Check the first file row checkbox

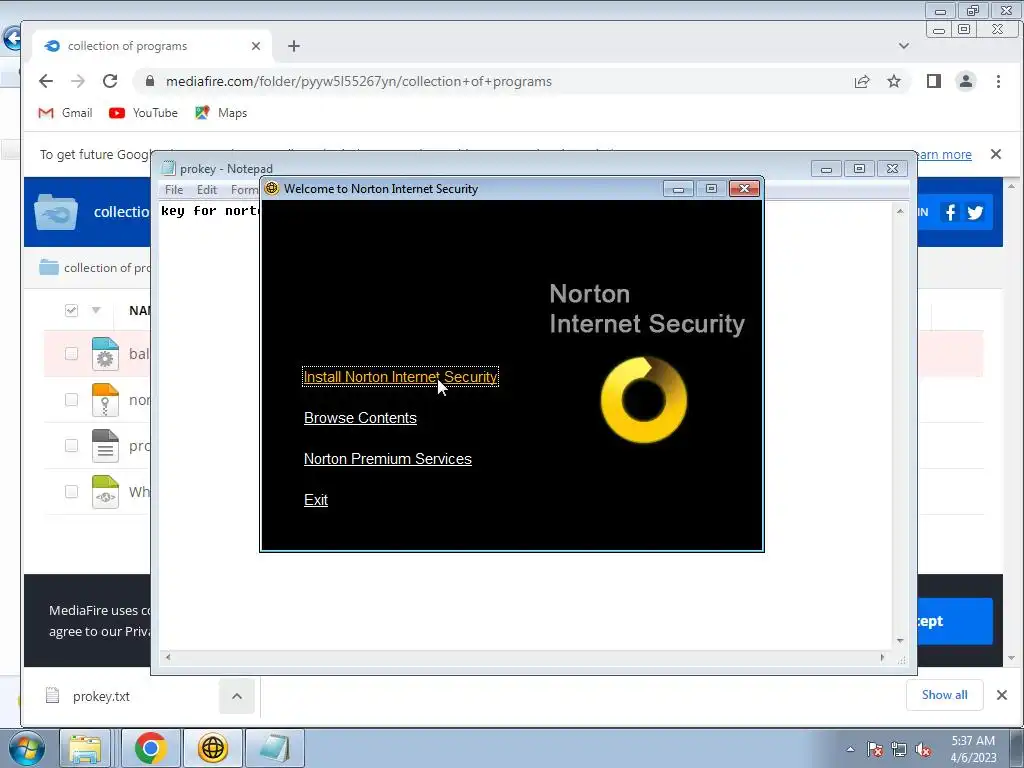(71, 354)
